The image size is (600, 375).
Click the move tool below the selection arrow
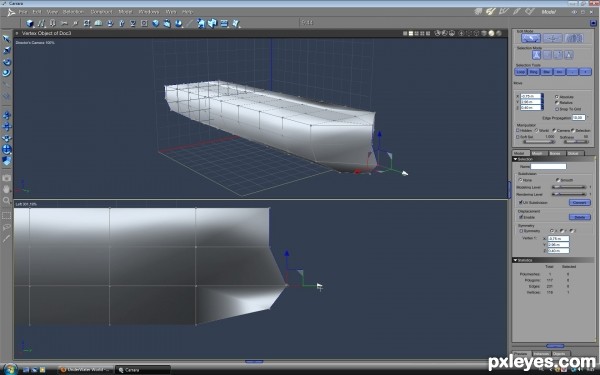pos(7,50)
